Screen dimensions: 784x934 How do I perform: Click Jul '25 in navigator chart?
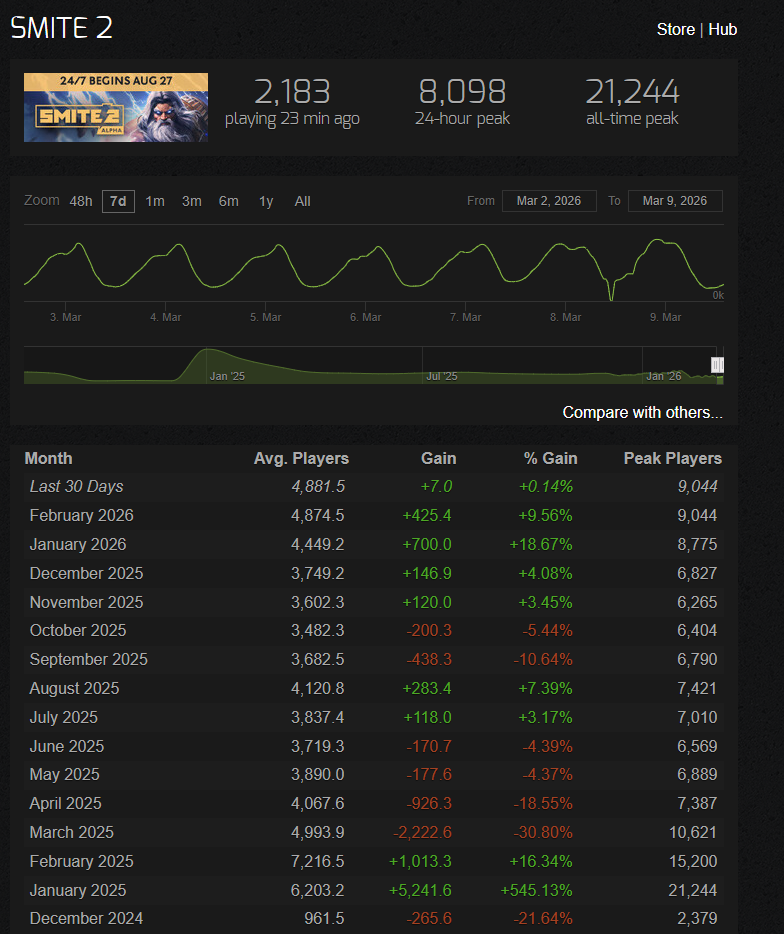click(441, 376)
